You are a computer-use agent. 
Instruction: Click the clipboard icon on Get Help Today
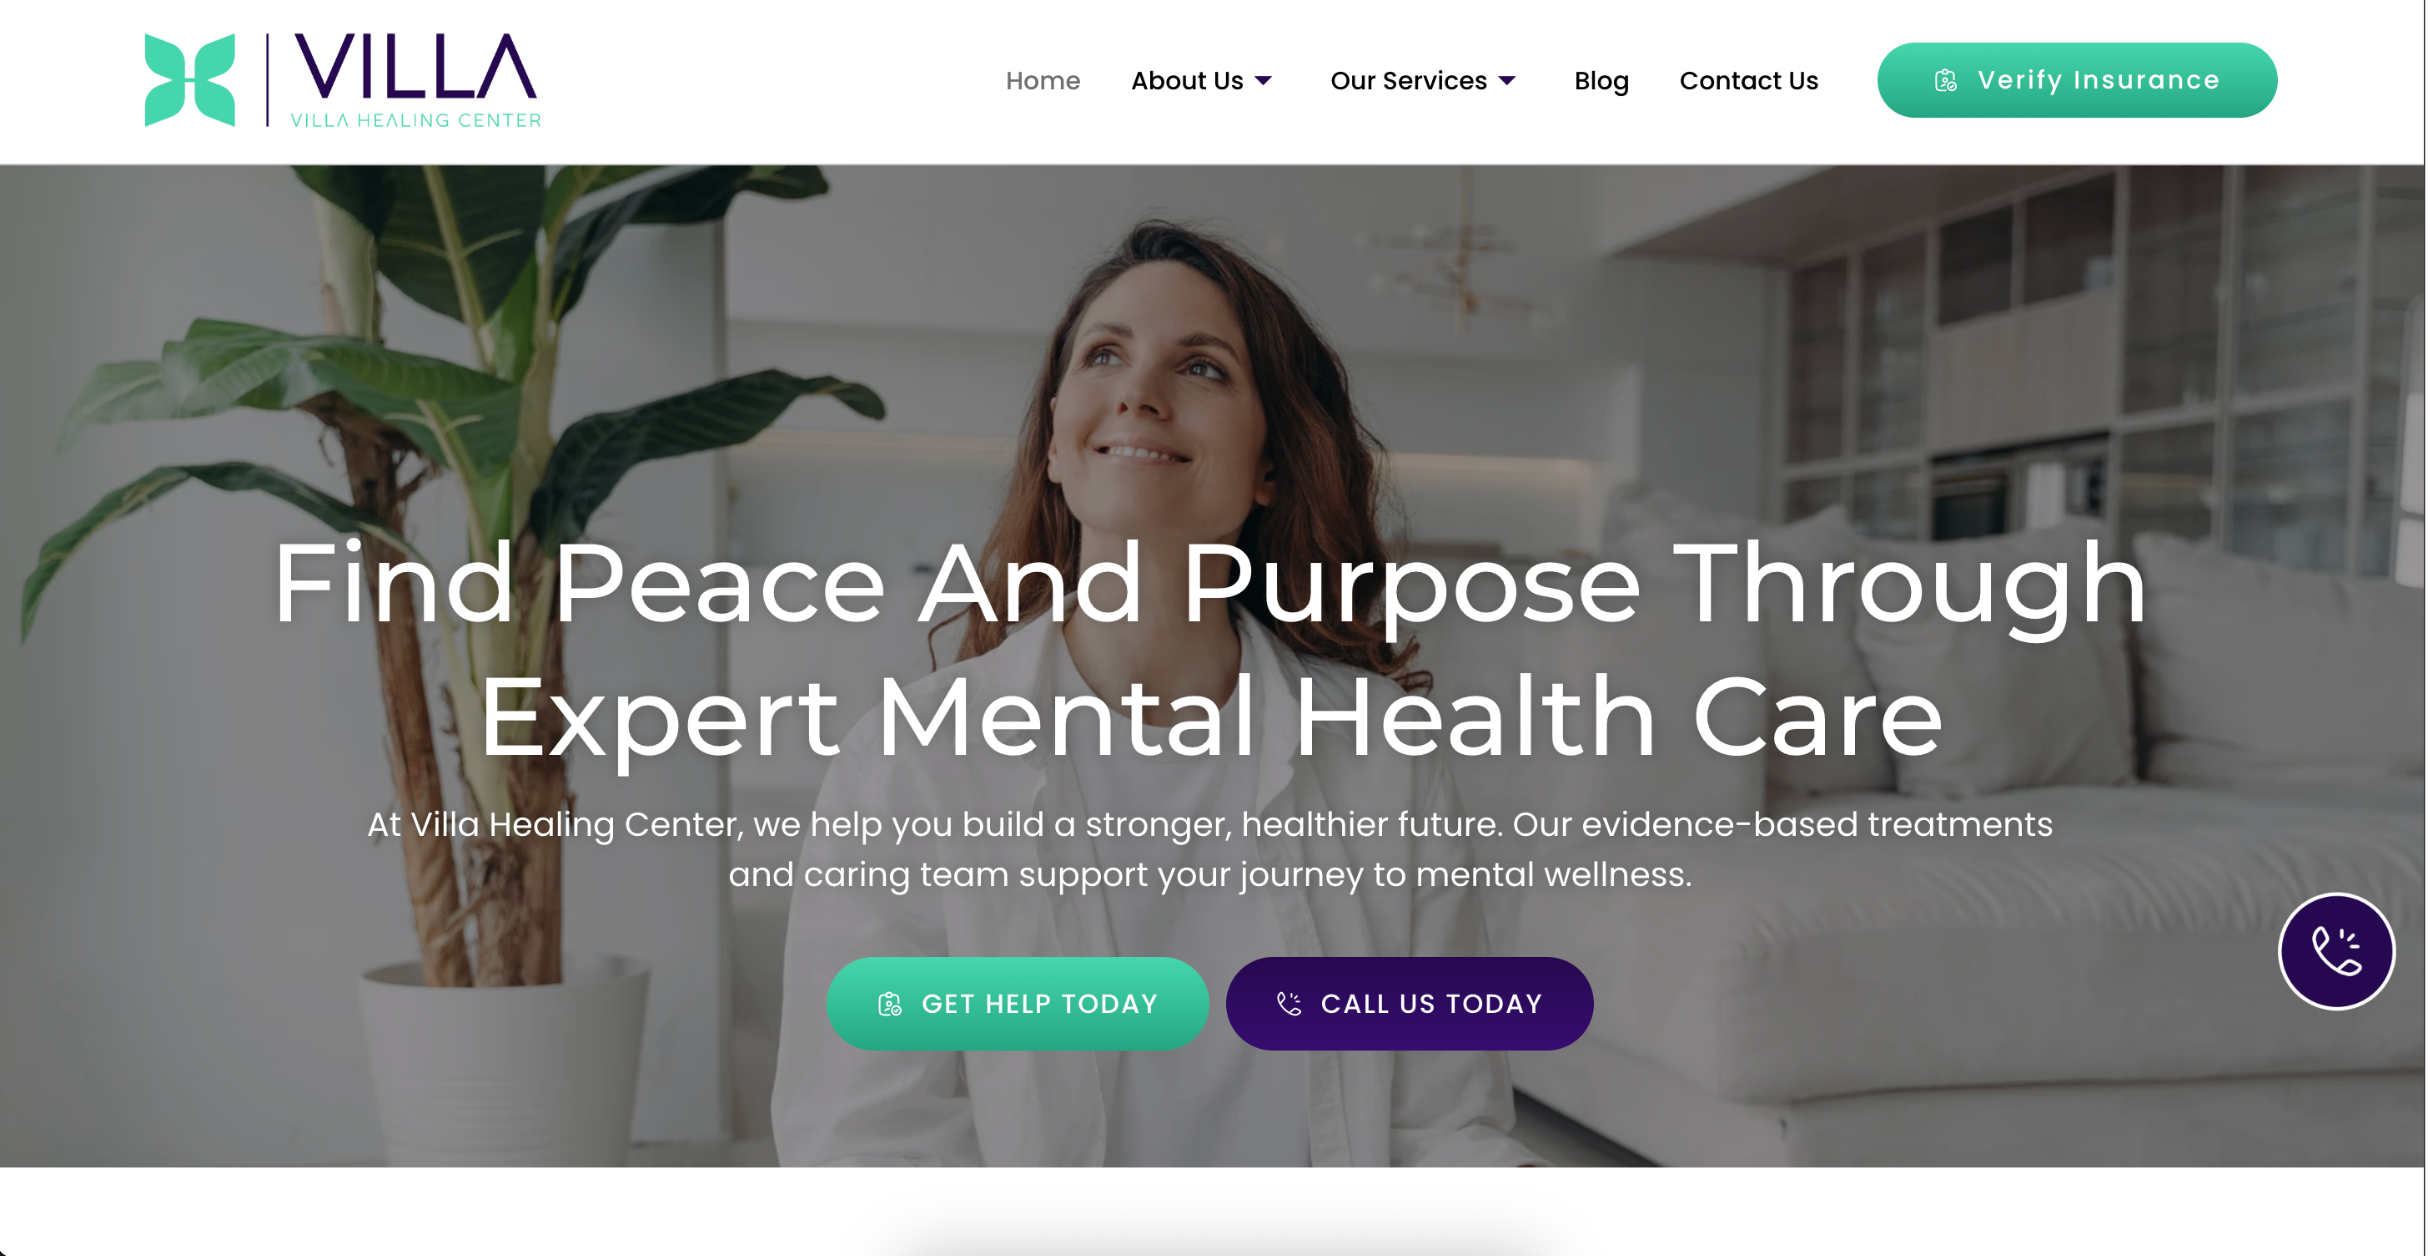coord(890,1004)
